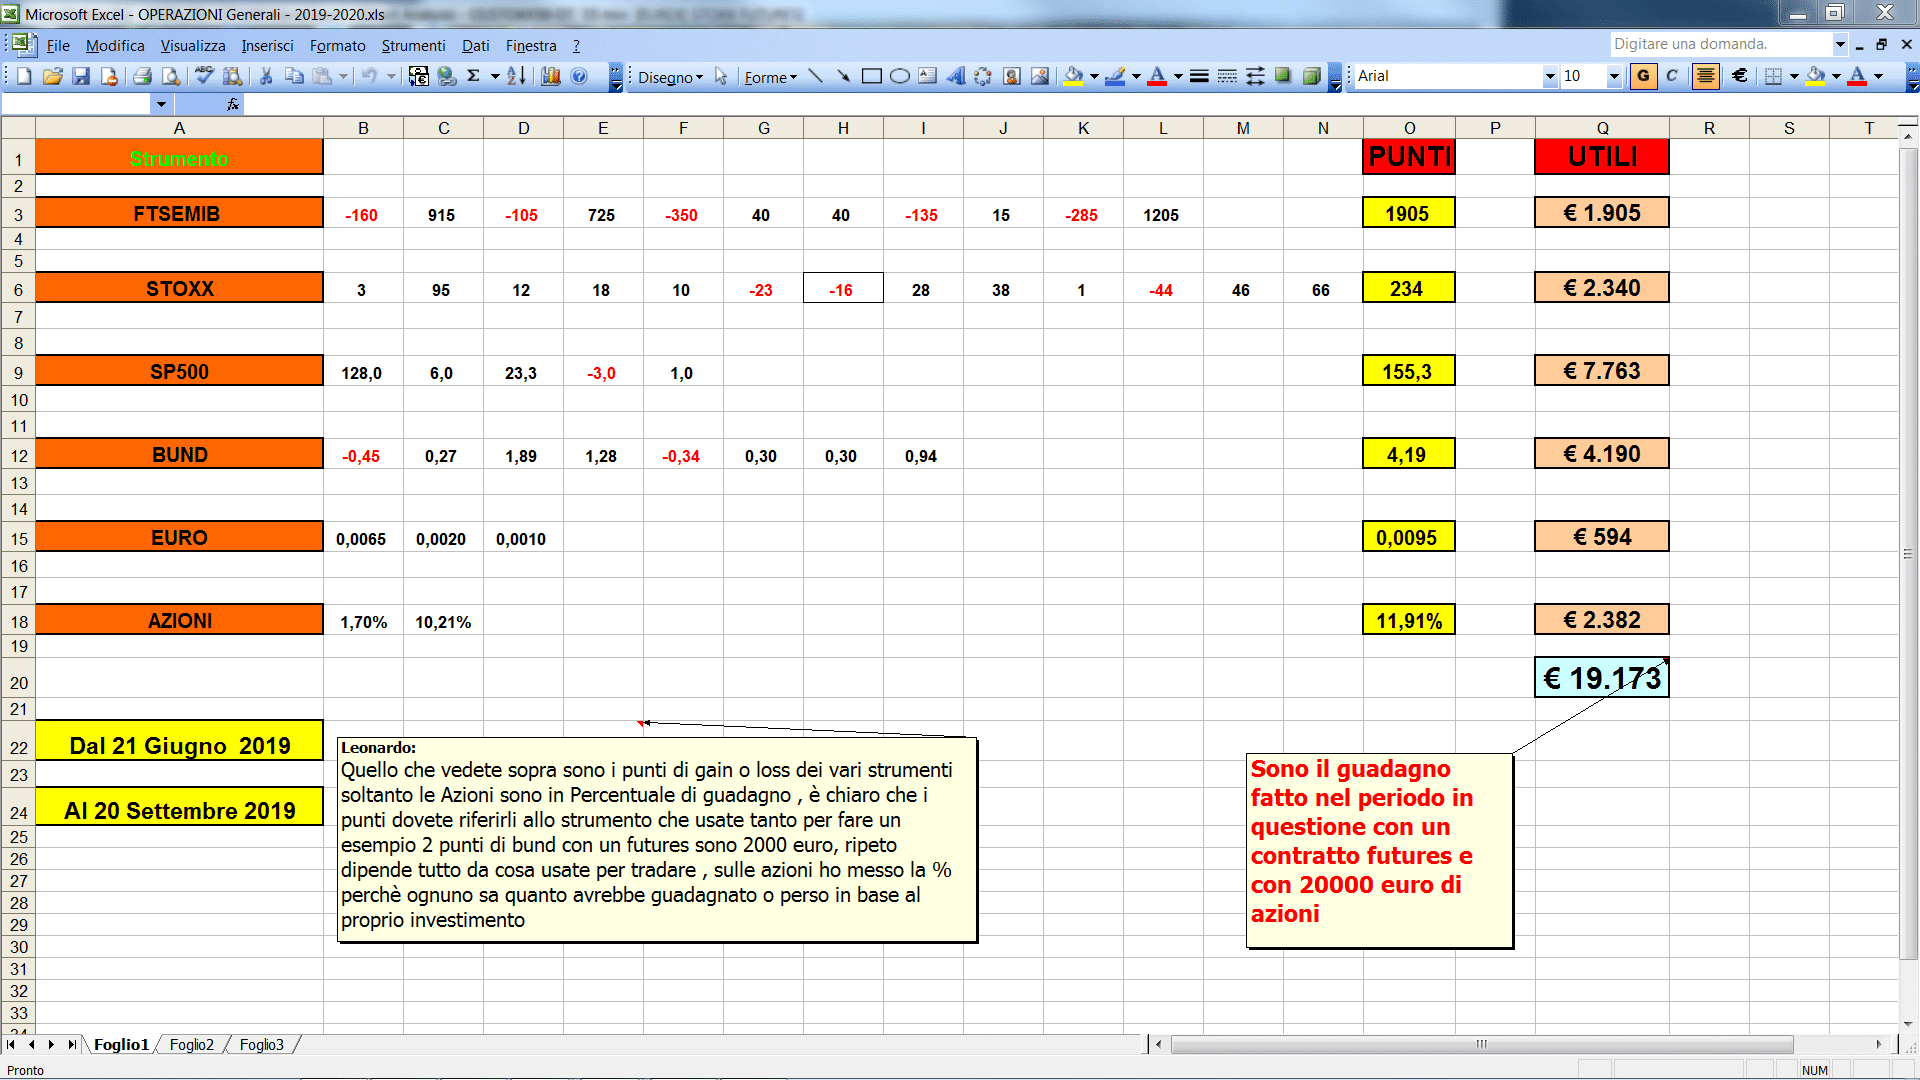Open the Formato menu
This screenshot has width=1920, height=1080.
(x=337, y=46)
